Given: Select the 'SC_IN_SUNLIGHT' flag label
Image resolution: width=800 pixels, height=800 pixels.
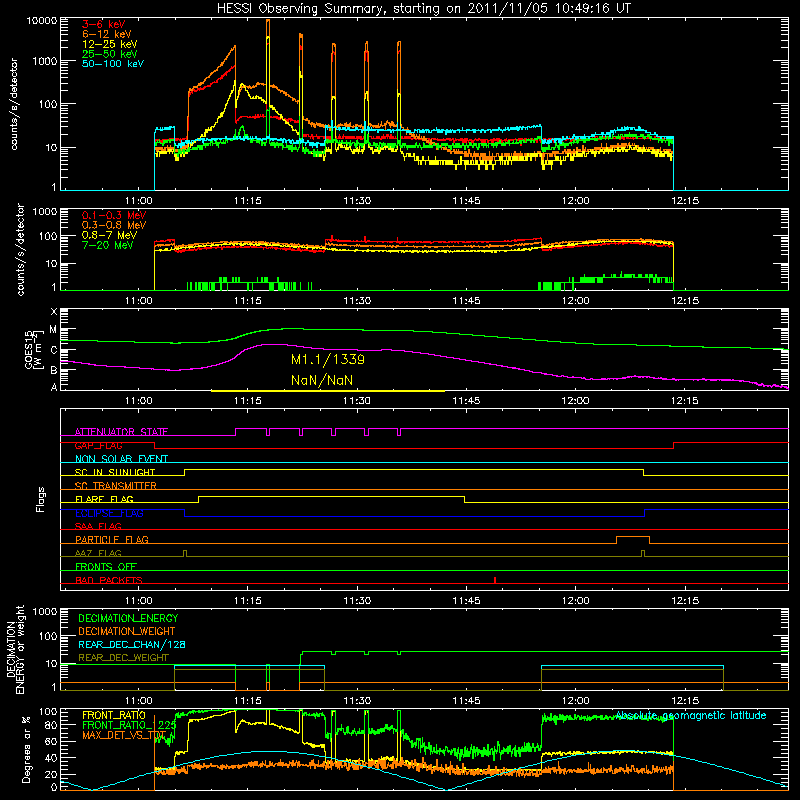Looking at the screenshot, I should pos(115,472).
